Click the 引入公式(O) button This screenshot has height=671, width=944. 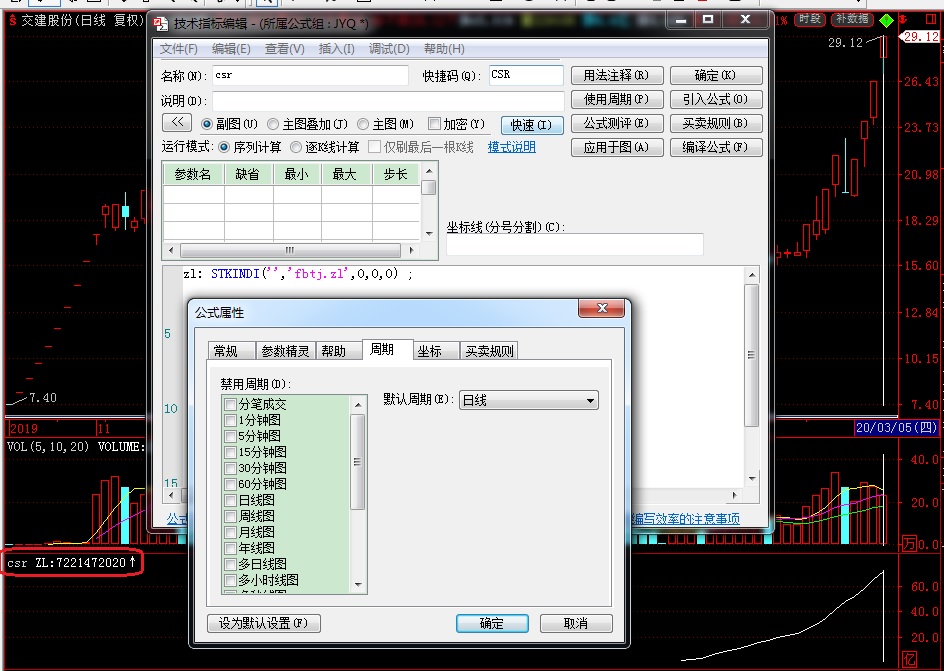coord(715,99)
